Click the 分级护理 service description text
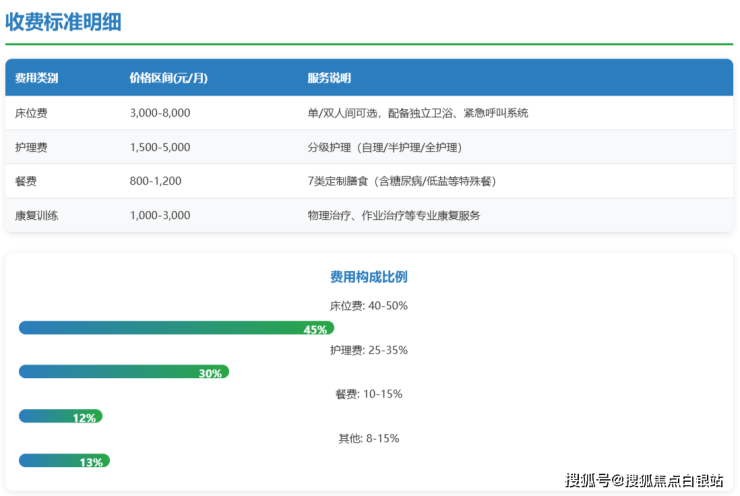The height and width of the screenshot is (496, 740). [x=384, y=147]
